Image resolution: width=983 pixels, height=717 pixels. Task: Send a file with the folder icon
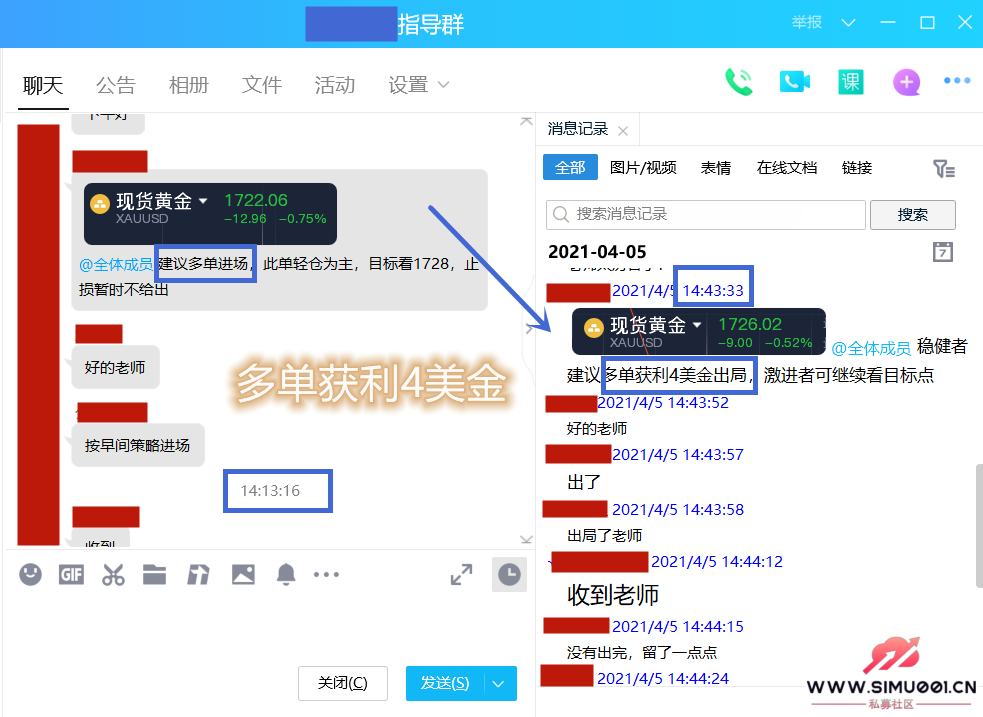click(x=154, y=574)
